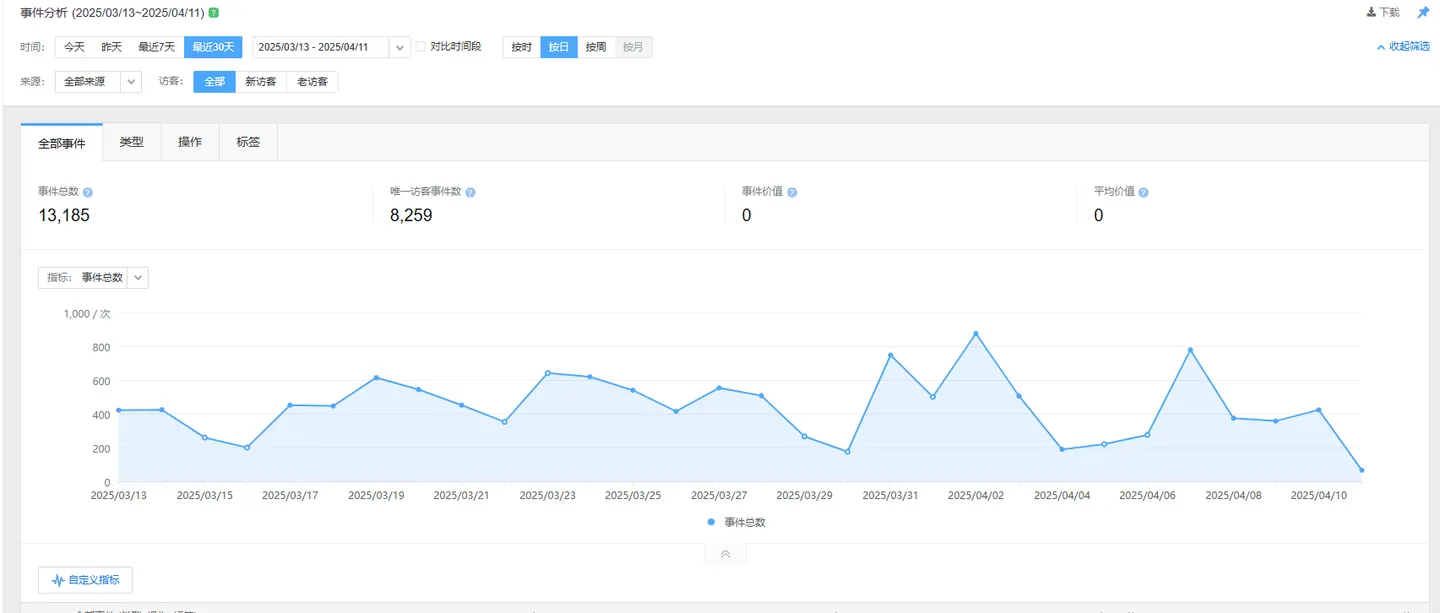Toggle the 事件总数 legend dot under the chart
This screenshot has width=1440, height=613.
click(711, 522)
